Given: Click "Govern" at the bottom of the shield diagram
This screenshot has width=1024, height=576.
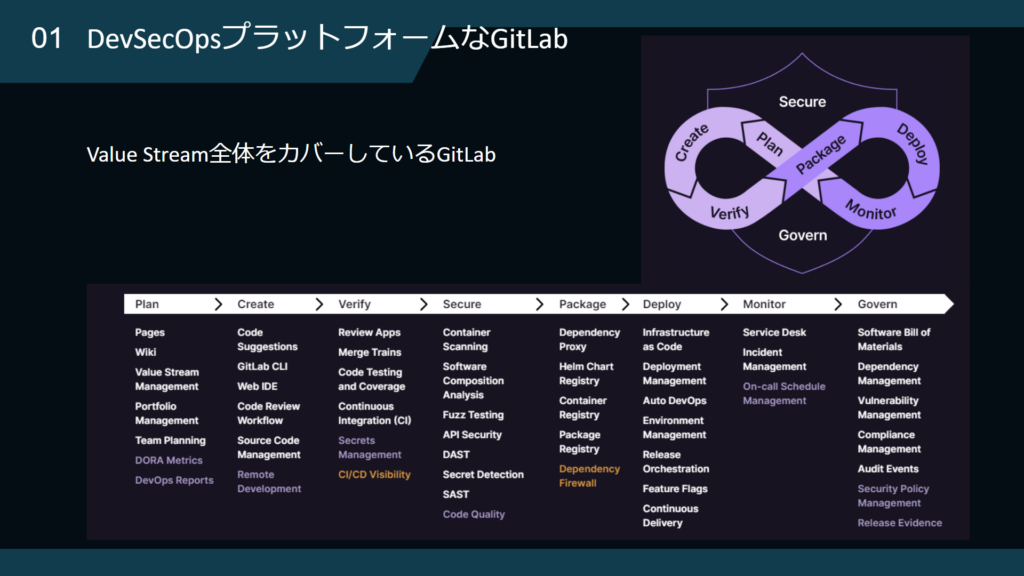Looking at the screenshot, I should (803, 235).
